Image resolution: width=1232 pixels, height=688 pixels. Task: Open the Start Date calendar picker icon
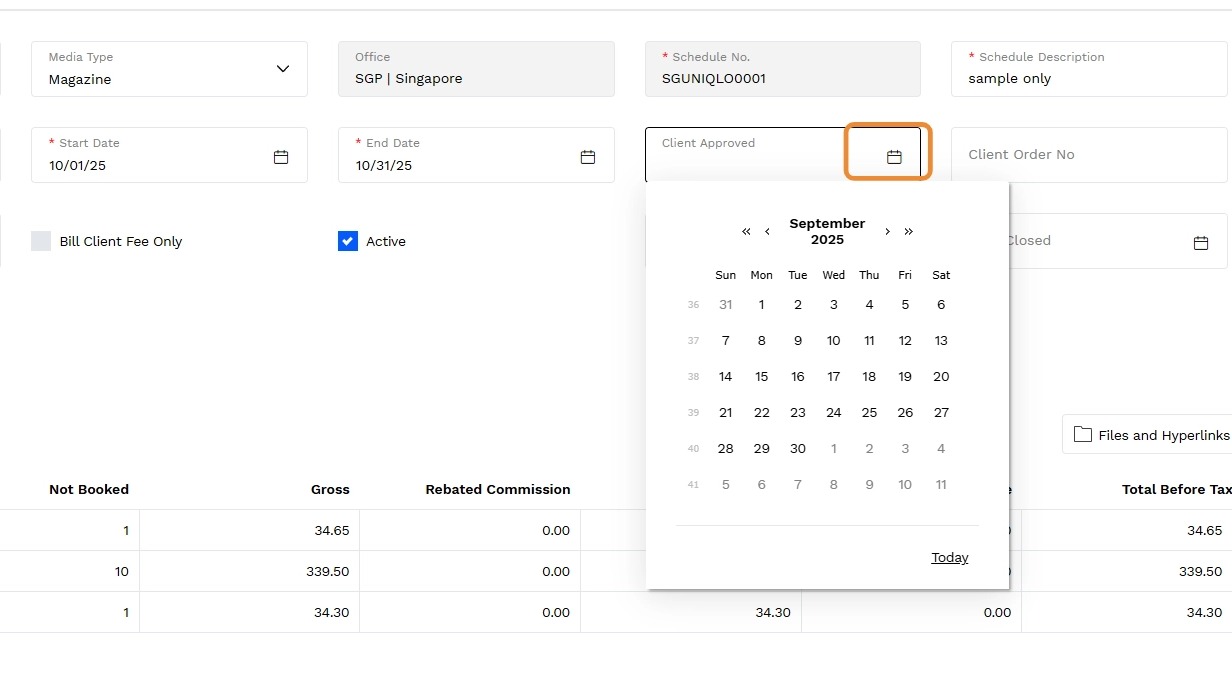pyautogui.click(x=281, y=157)
